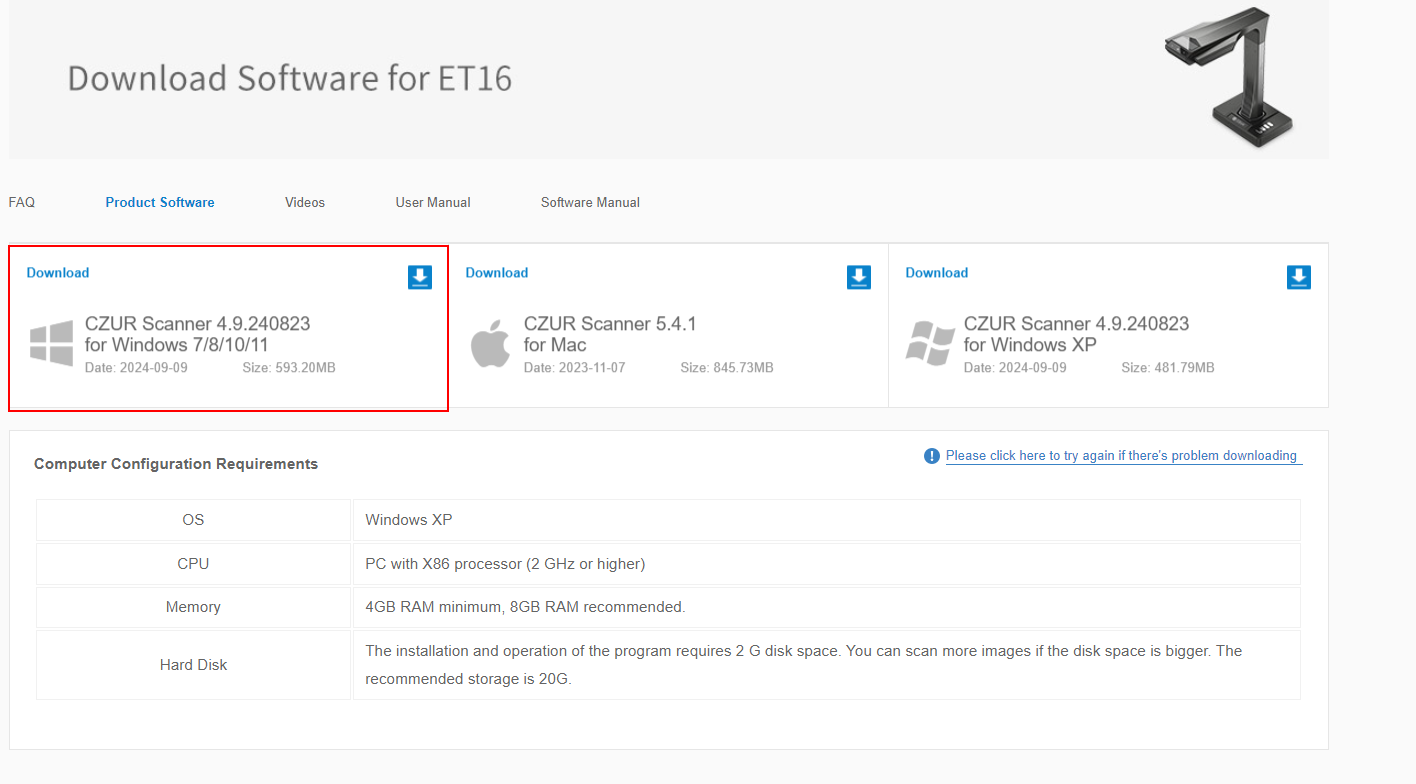Click the Hard Disk row label
Image resolution: width=1416 pixels, height=784 pixels.
point(193,665)
